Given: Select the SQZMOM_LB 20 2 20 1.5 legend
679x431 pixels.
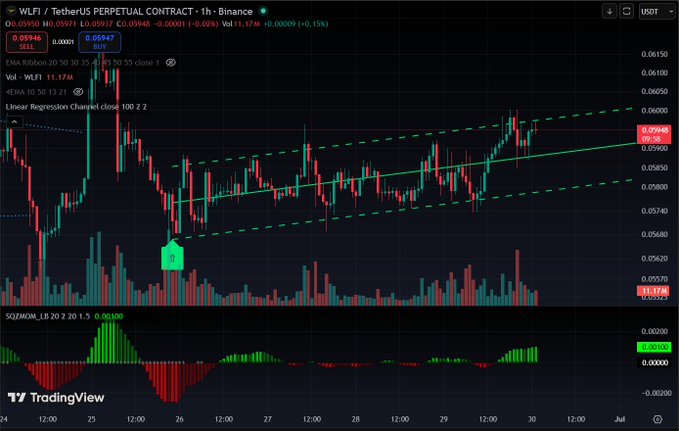Looking at the screenshot, I should point(48,316).
